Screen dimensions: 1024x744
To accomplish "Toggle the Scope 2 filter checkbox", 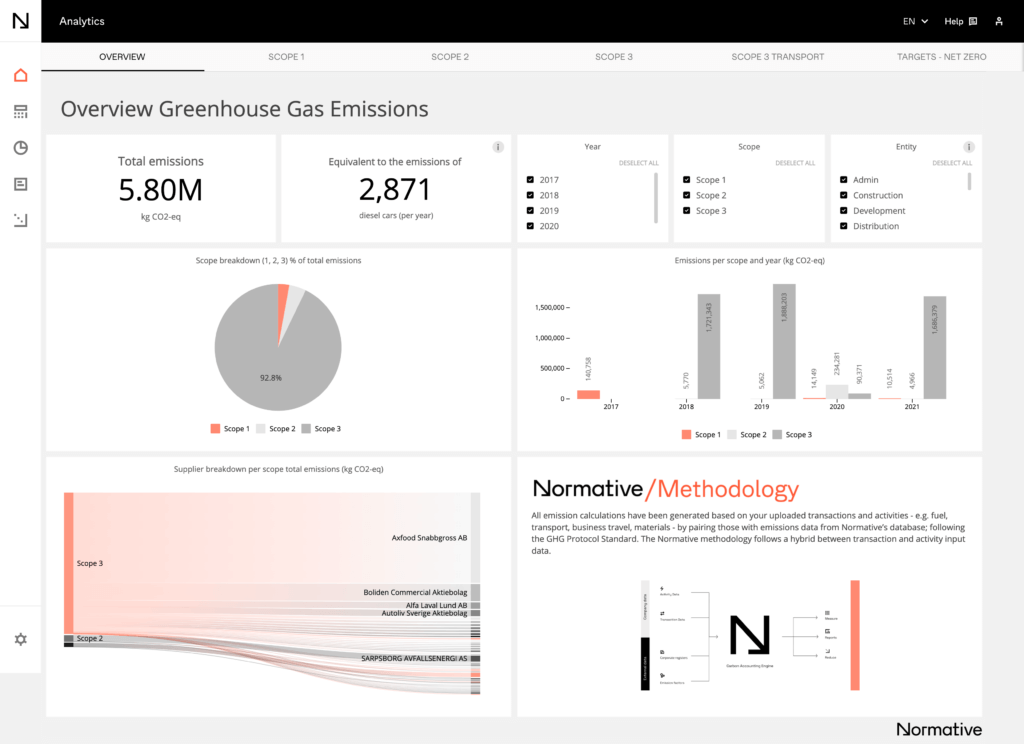I will coord(687,195).
